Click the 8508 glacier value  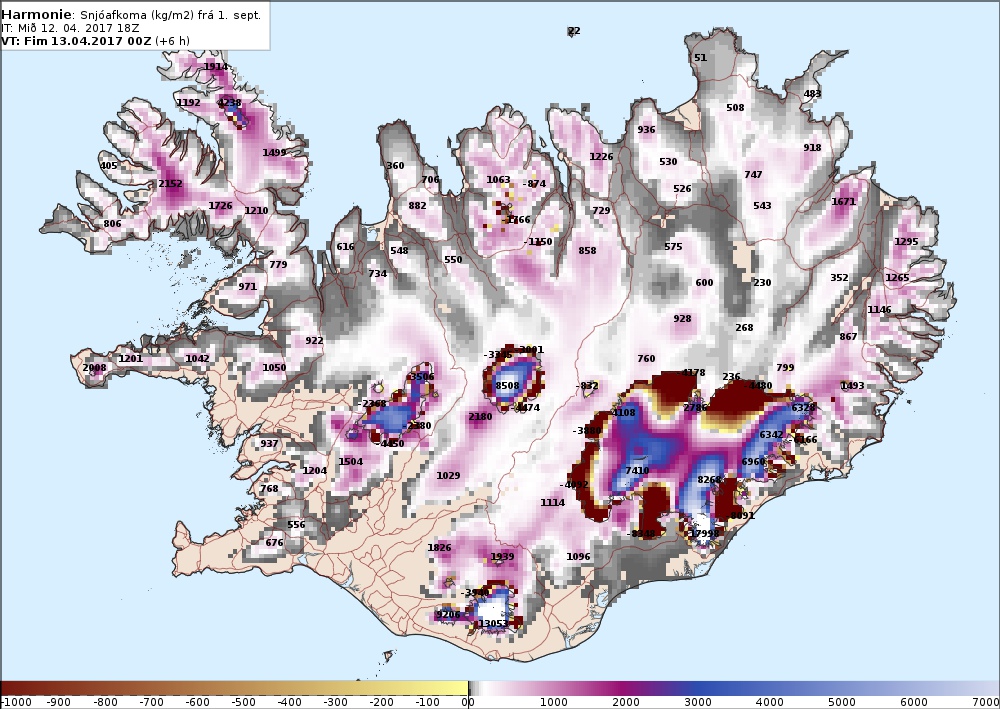click(507, 385)
